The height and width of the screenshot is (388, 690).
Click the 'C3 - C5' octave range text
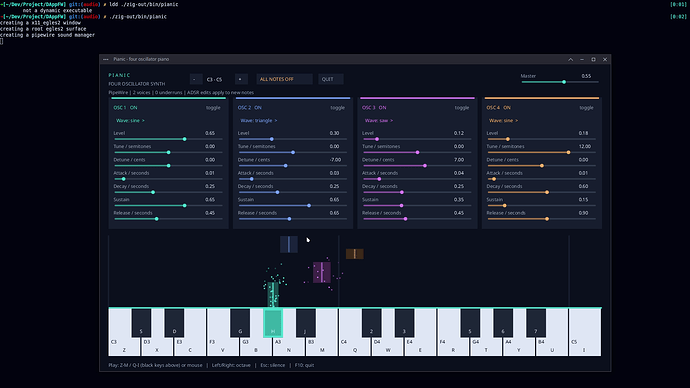(214, 80)
